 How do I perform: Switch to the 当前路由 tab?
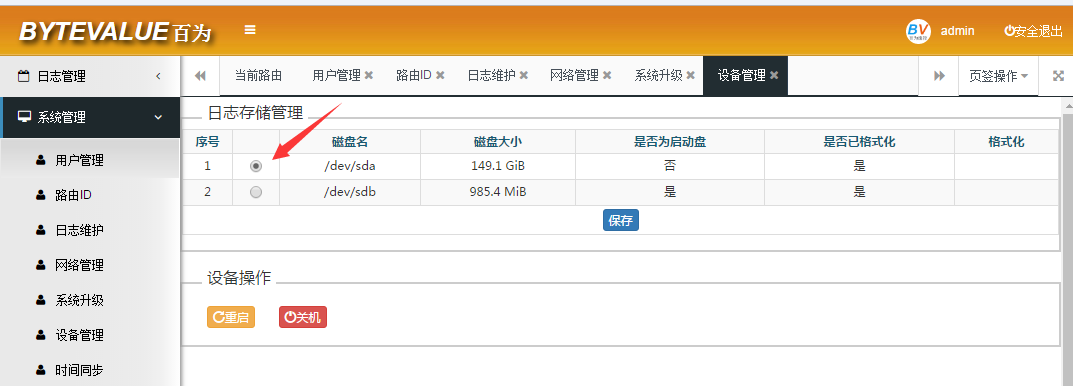(259, 75)
